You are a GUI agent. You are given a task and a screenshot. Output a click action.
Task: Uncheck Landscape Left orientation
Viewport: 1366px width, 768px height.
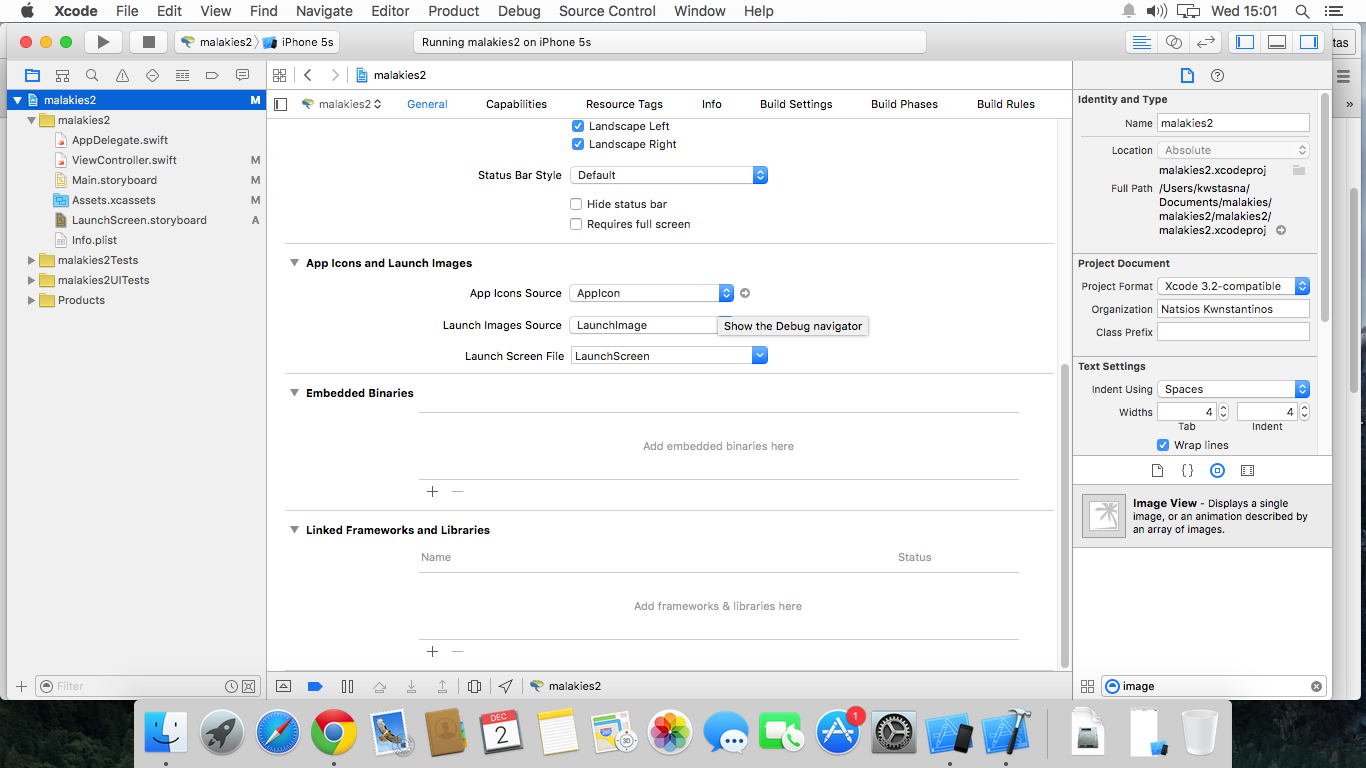577,126
